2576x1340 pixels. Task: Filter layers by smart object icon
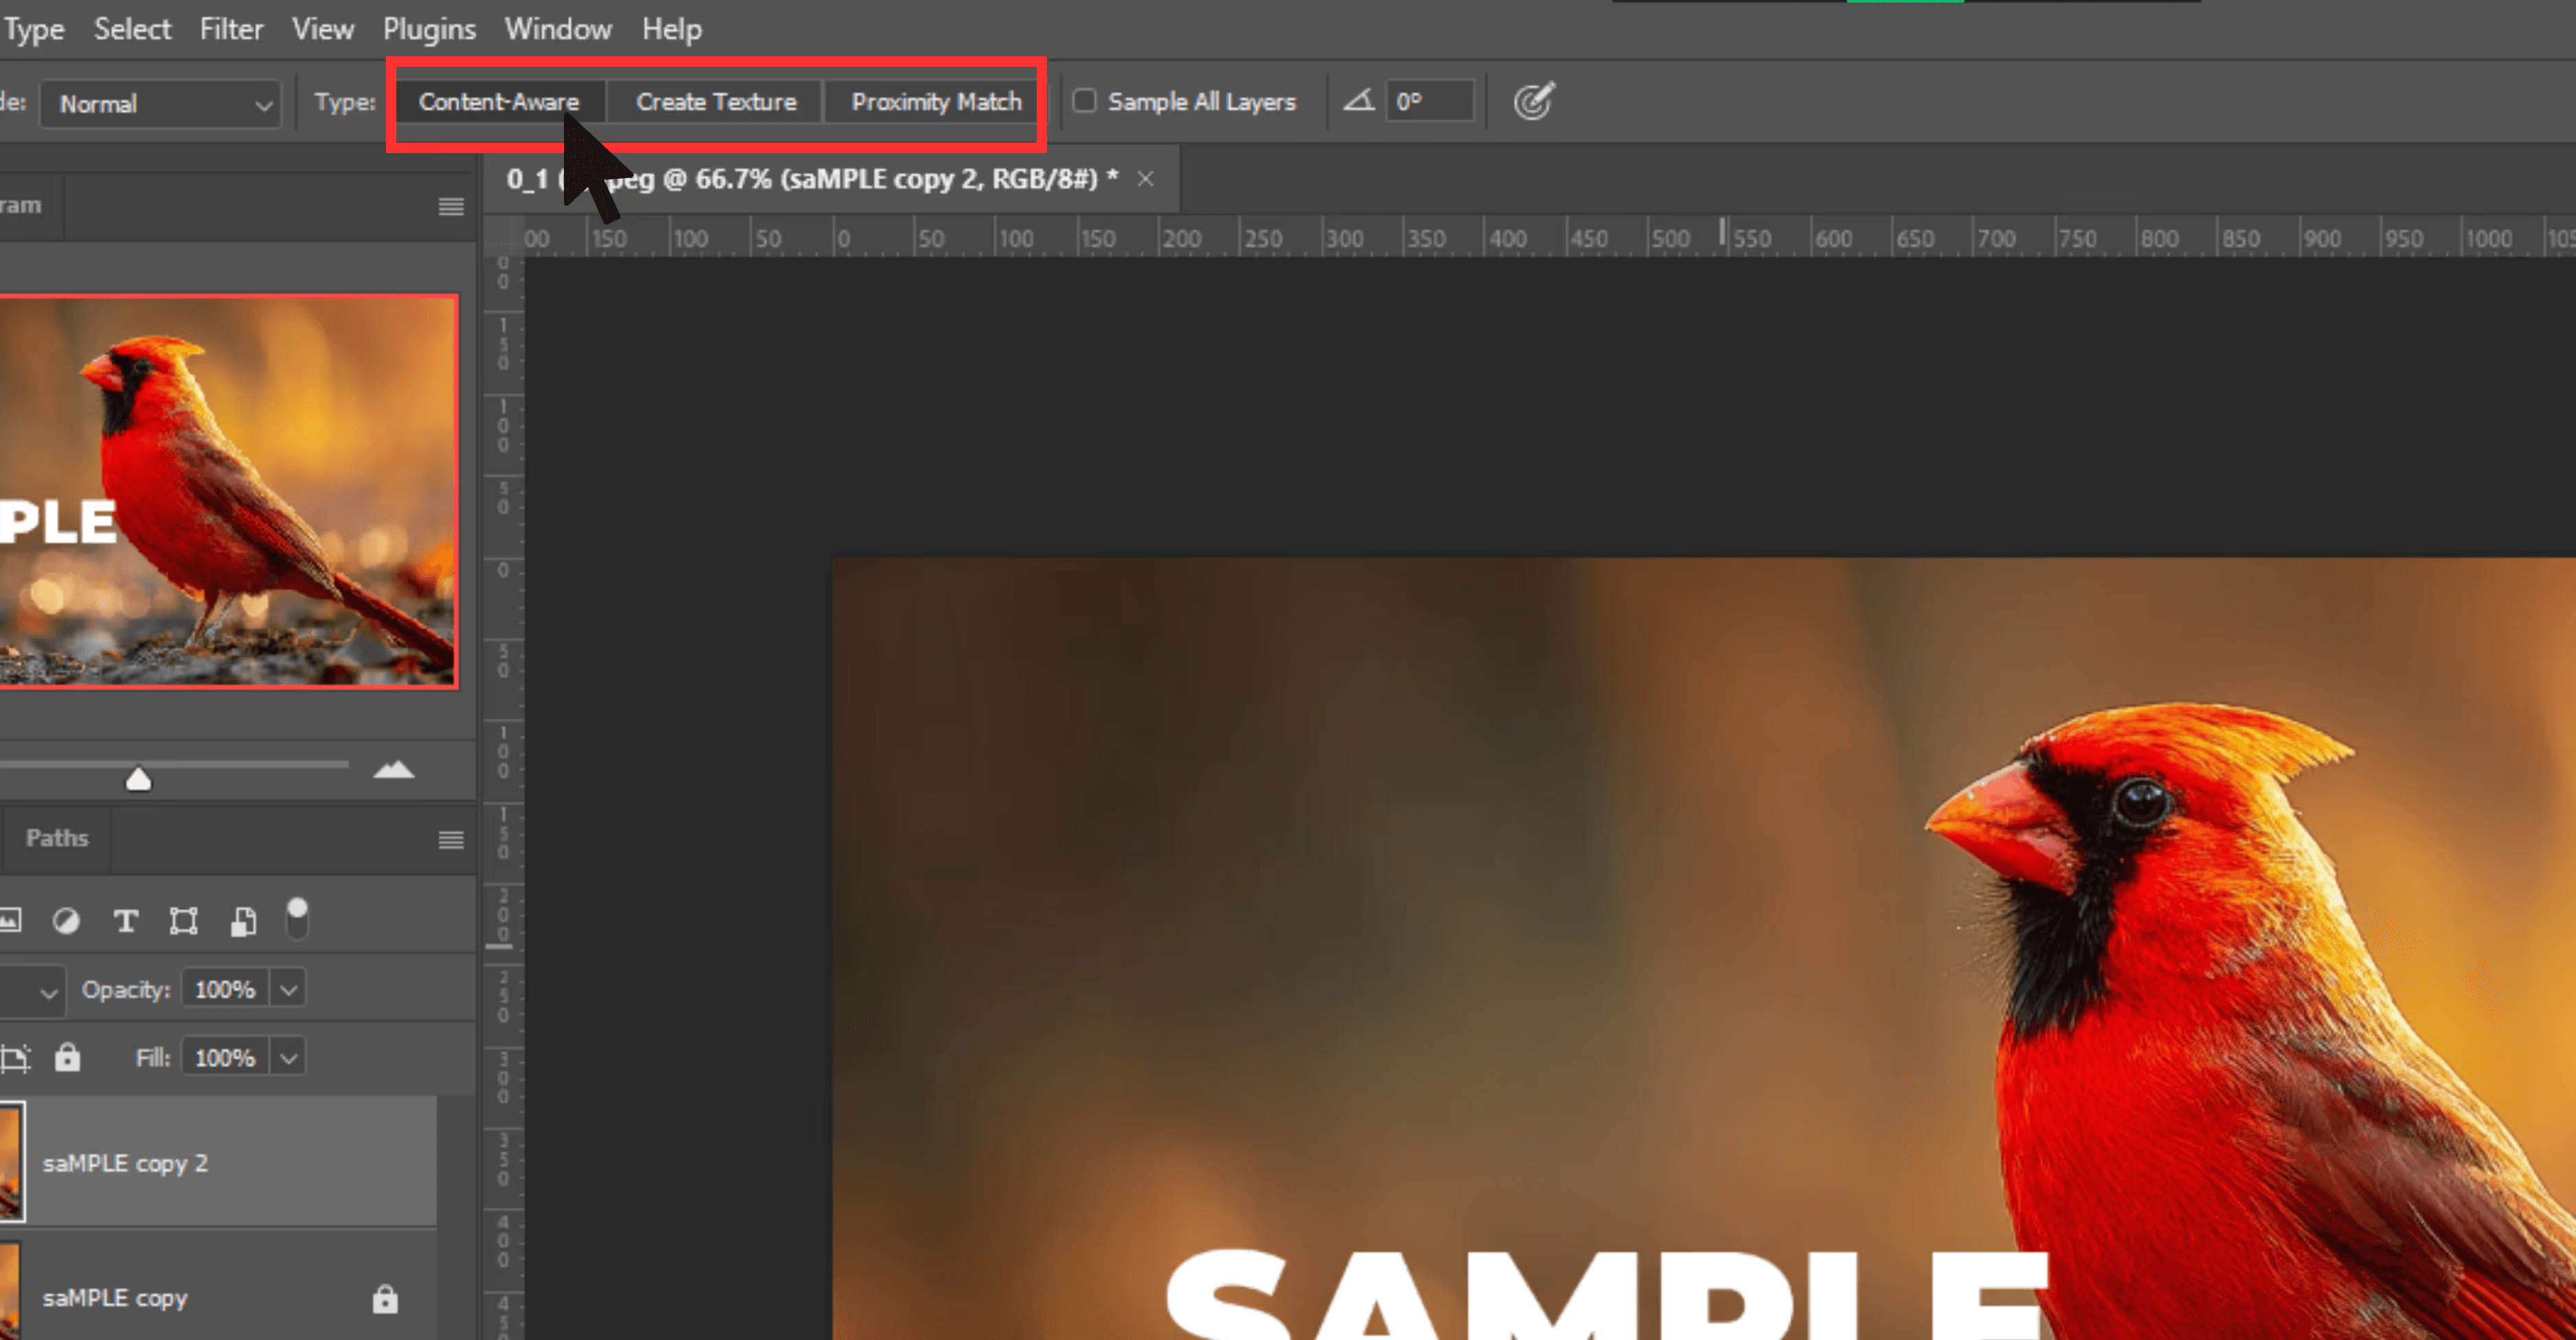pos(243,921)
